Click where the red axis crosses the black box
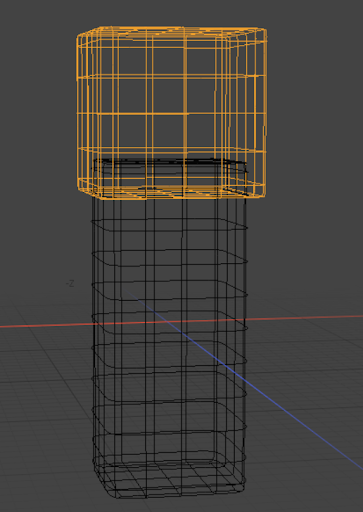The image size is (363, 512). pyautogui.click(x=169, y=322)
